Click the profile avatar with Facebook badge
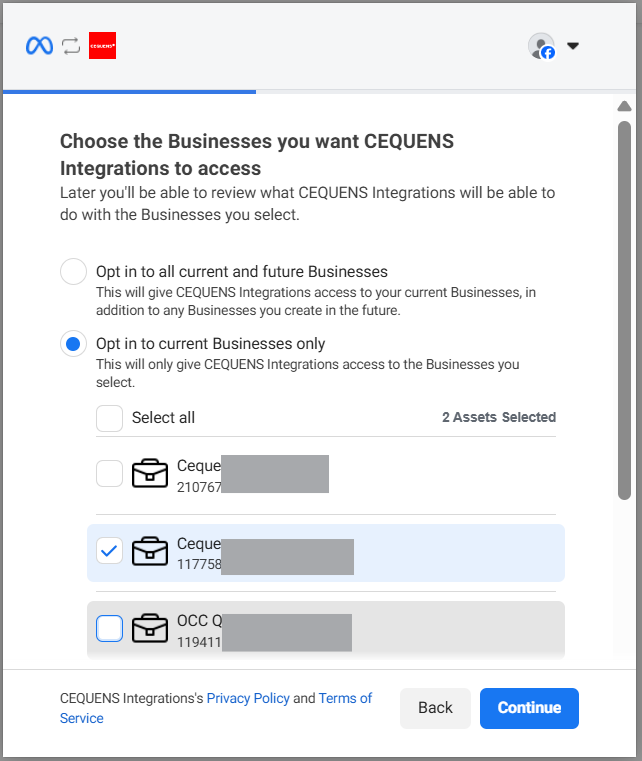Screen dimensions: 642x761 541,46
